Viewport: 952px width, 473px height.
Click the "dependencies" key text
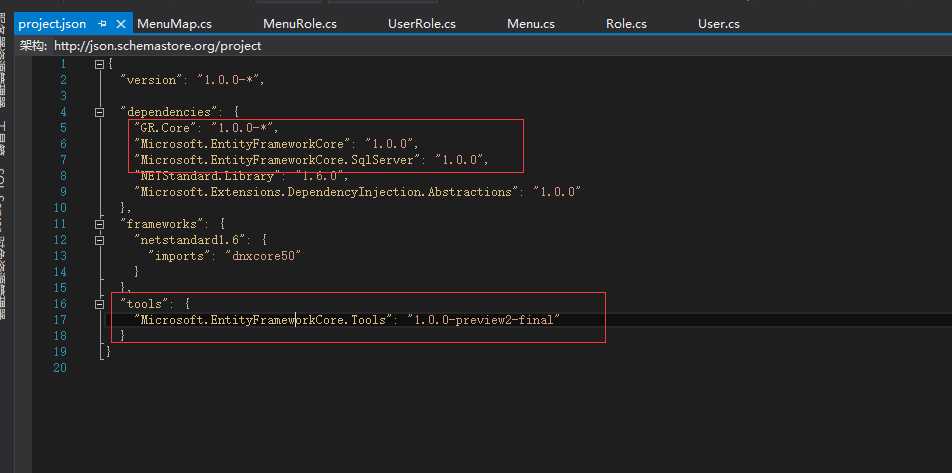coord(169,112)
